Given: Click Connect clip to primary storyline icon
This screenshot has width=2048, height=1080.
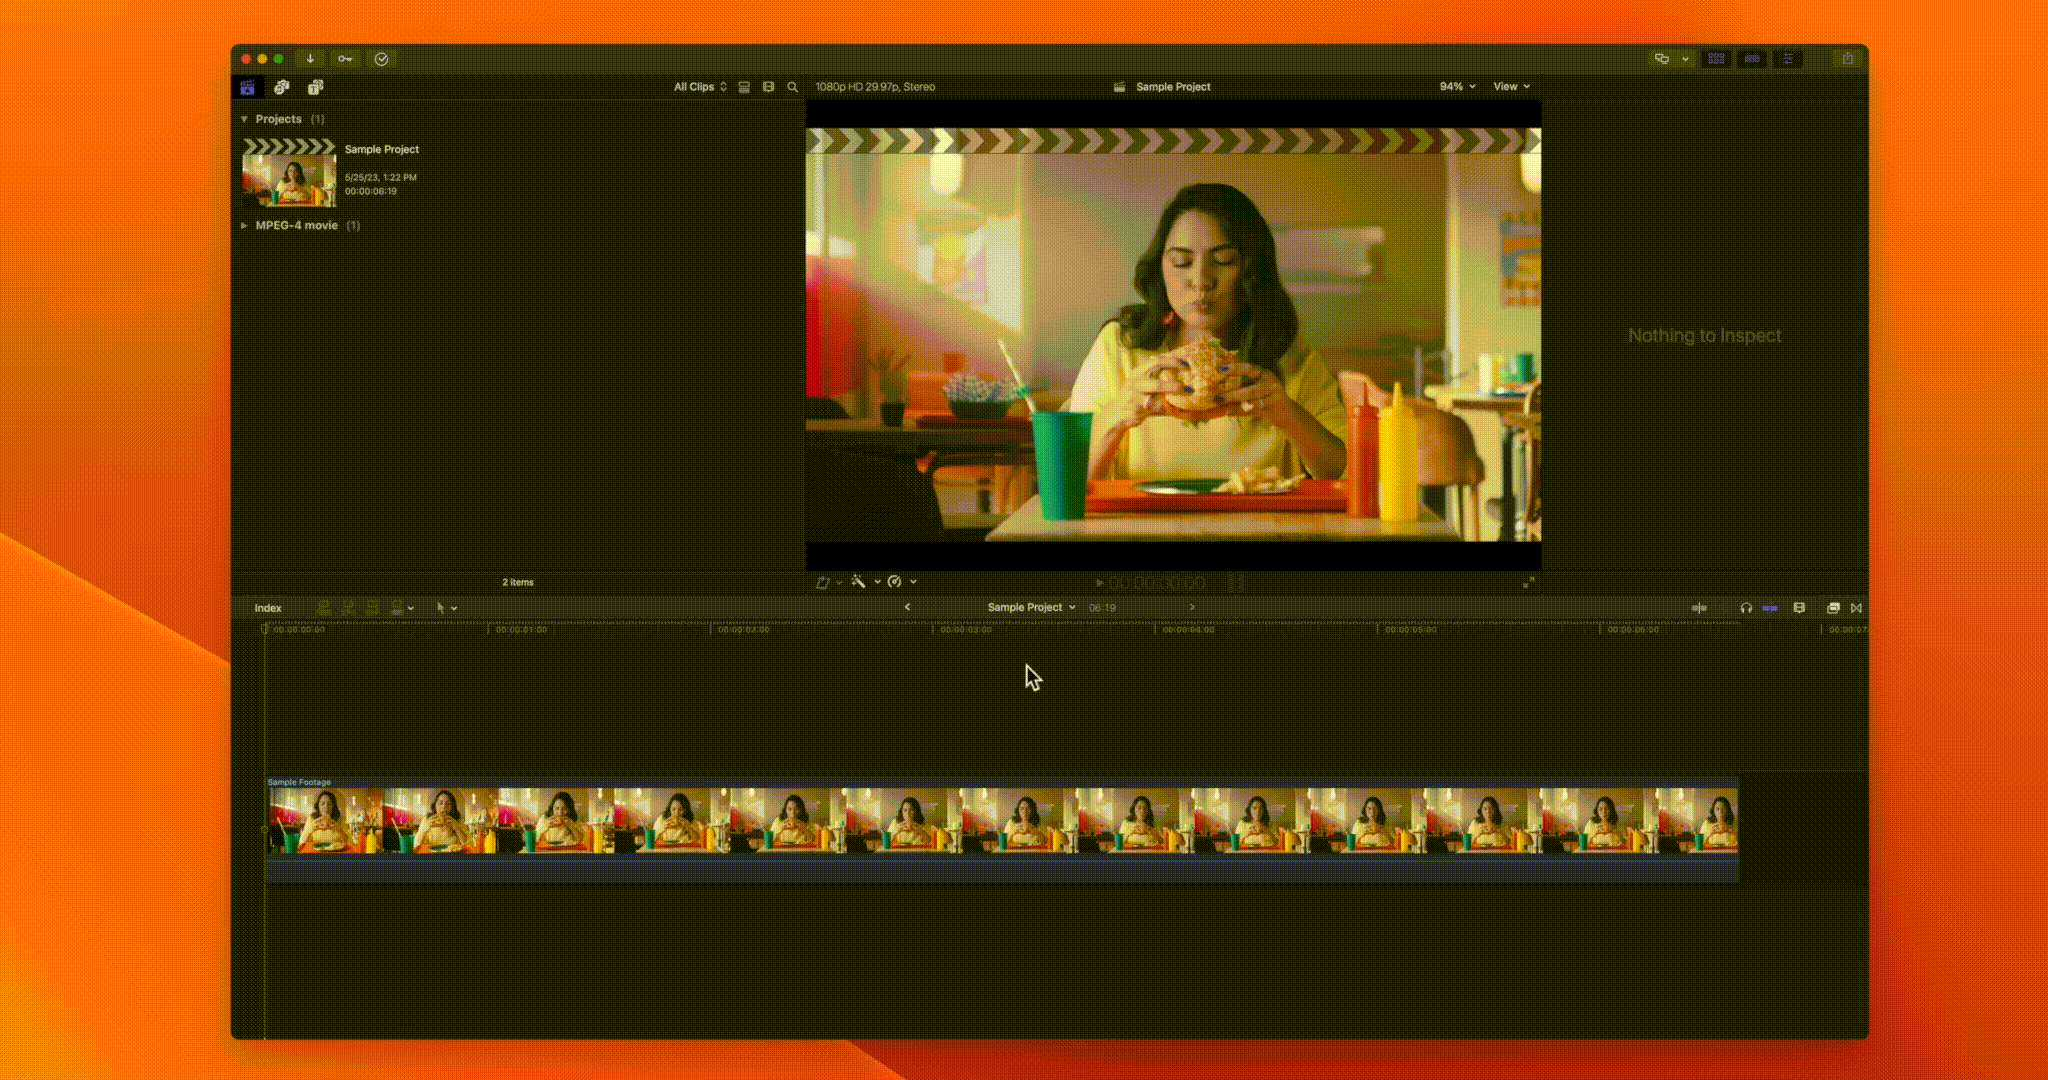Looking at the screenshot, I should coord(323,608).
